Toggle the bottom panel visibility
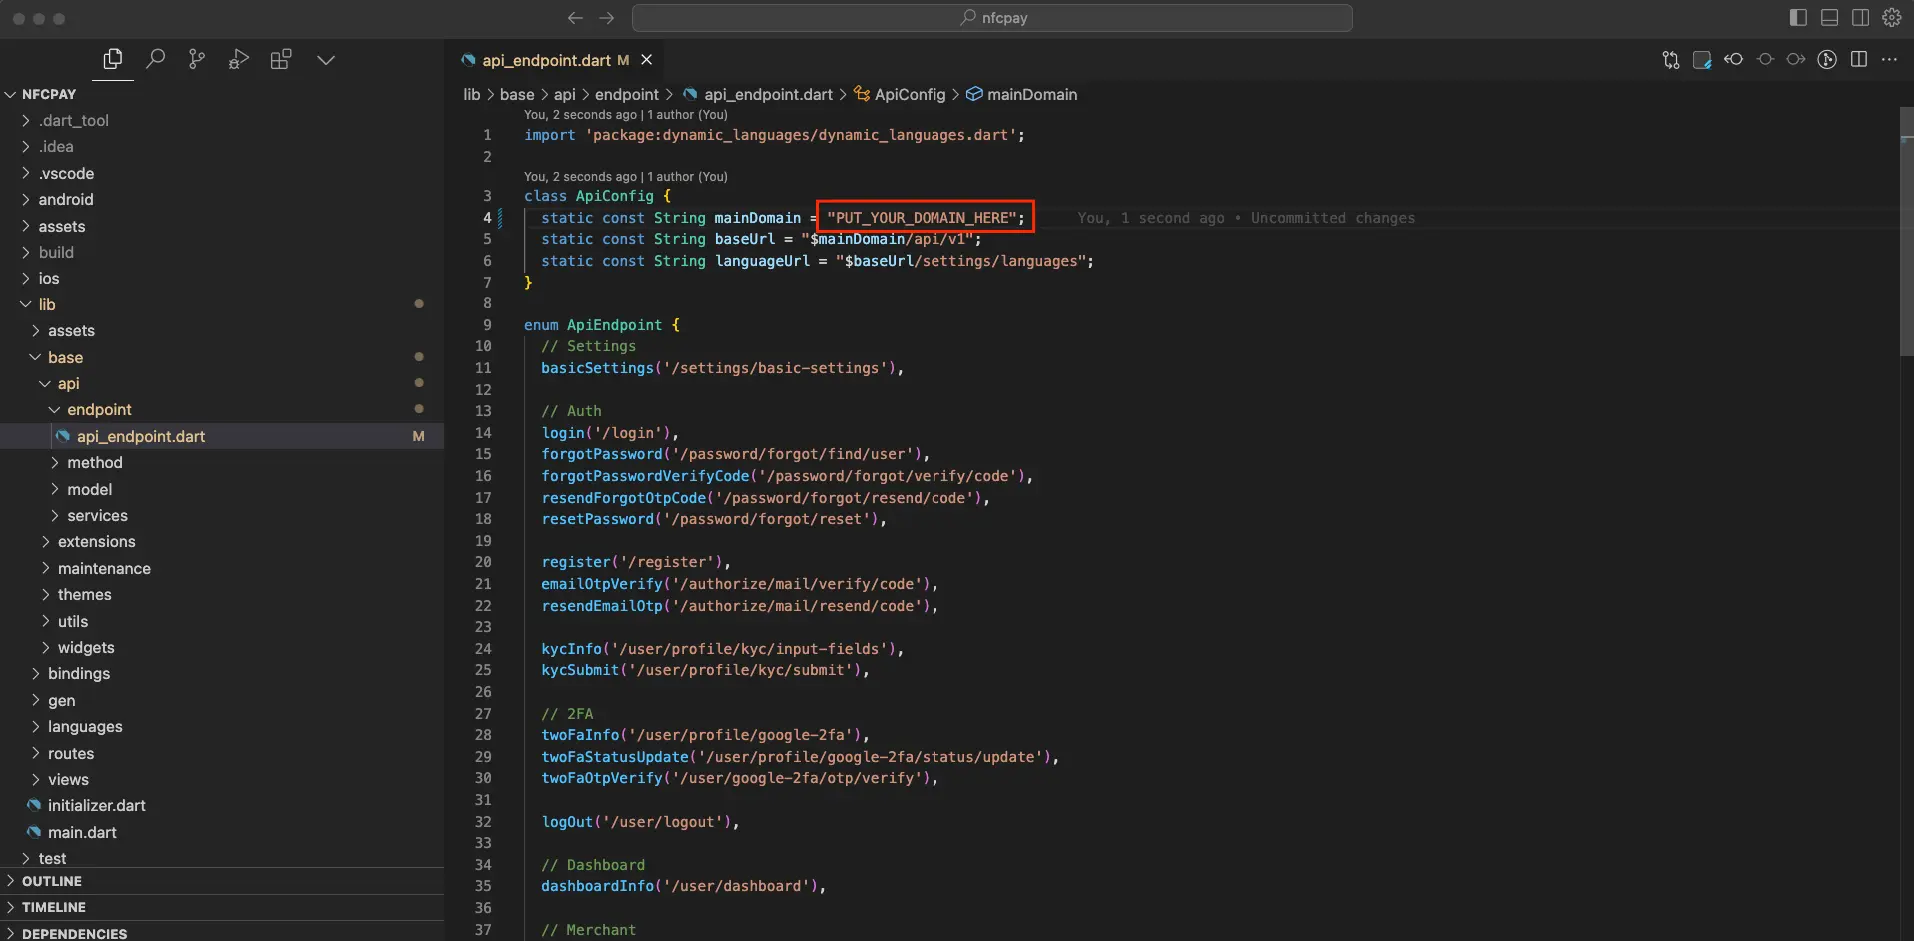The image size is (1914, 941). (x=1829, y=18)
